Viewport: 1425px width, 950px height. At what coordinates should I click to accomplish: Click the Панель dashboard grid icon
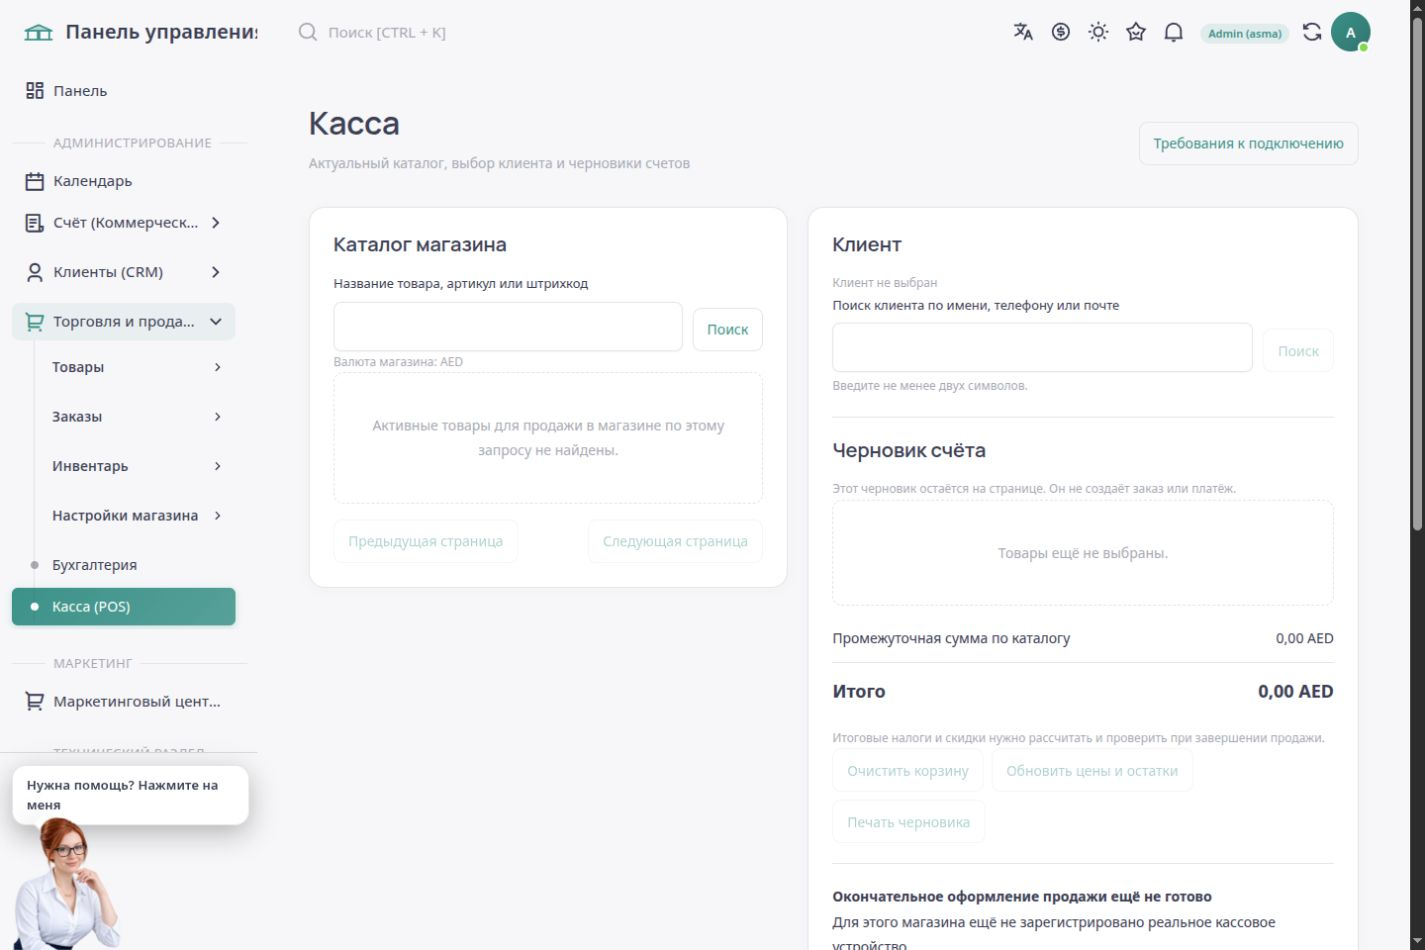(x=35, y=91)
